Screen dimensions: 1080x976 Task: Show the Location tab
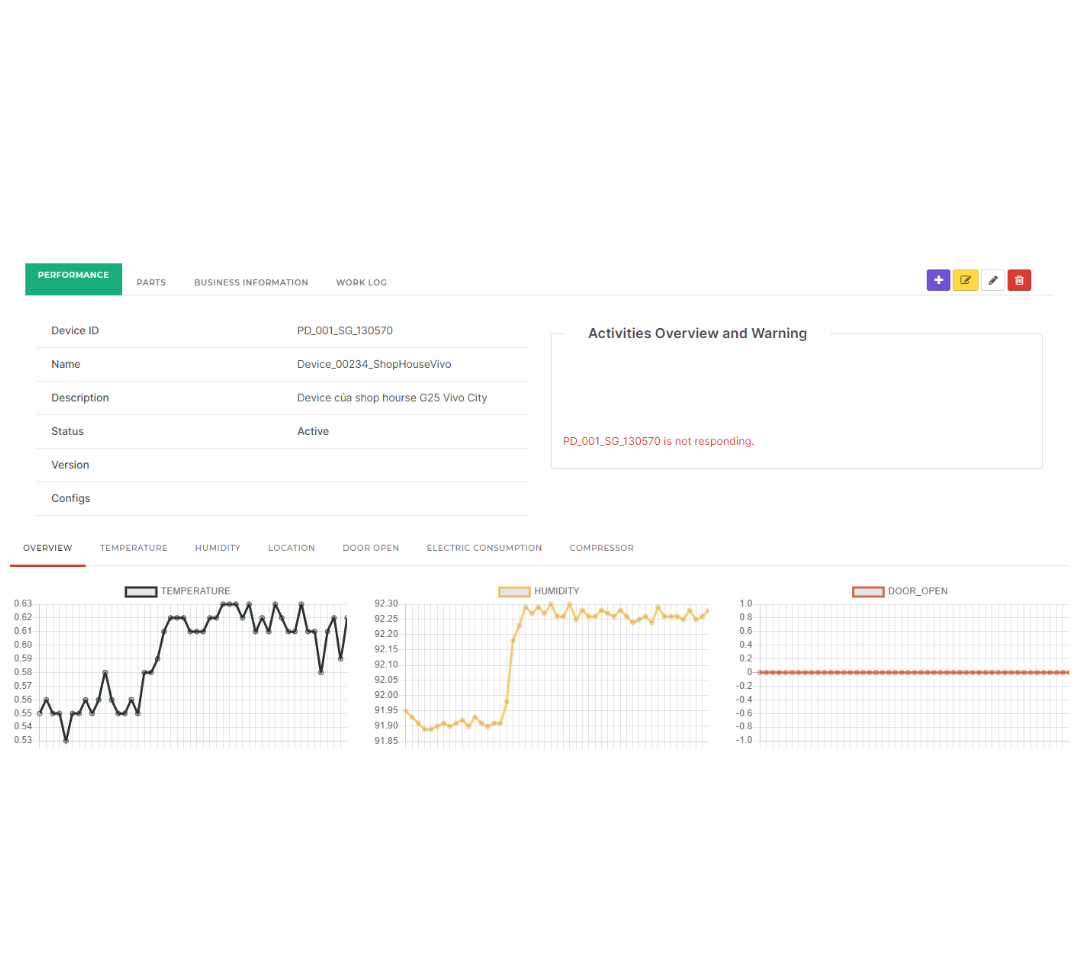click(291, 548)
